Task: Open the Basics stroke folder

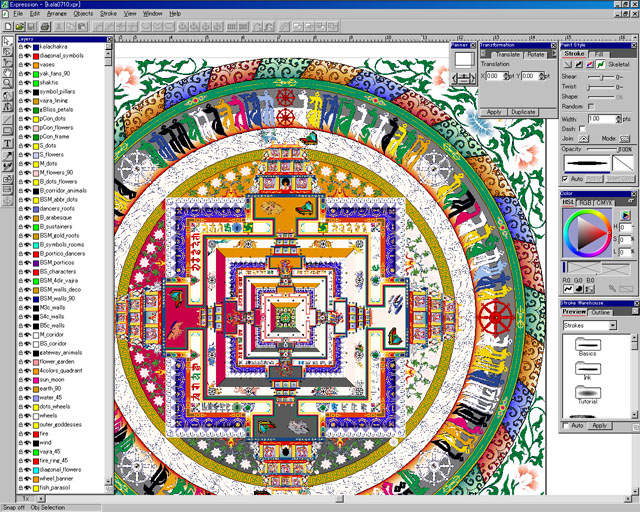Action: [587, 345]
